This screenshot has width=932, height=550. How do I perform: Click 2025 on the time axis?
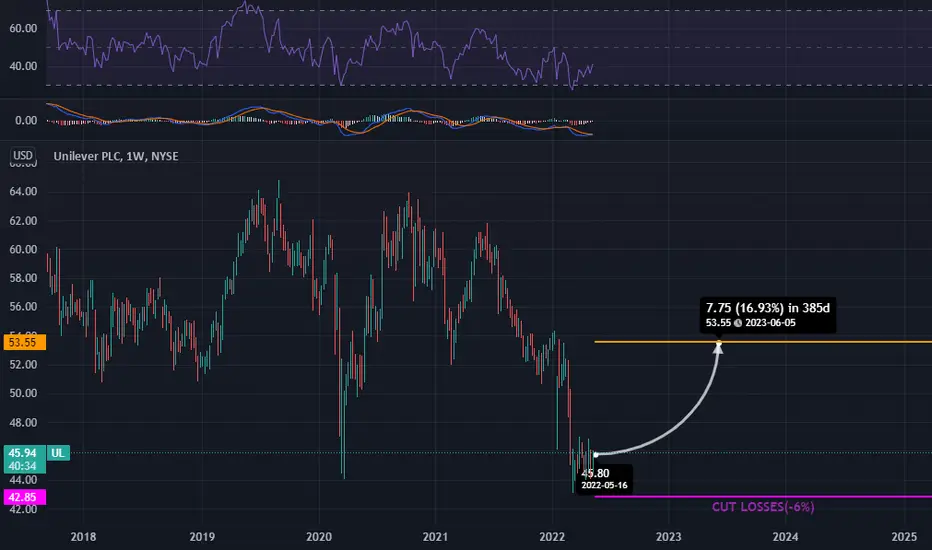click(904, 537)
